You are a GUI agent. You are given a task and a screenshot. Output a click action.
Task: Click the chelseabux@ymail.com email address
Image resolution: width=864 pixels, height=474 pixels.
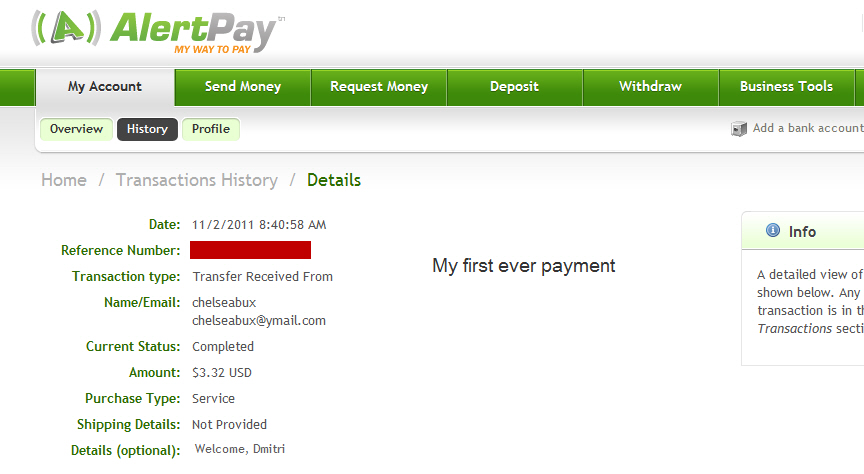[259, 321]
